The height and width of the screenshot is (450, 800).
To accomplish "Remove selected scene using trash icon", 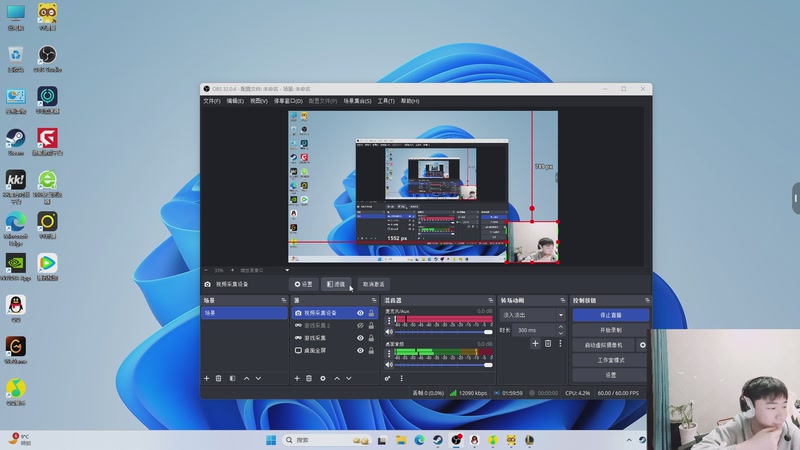I will (x=220, y=378).
